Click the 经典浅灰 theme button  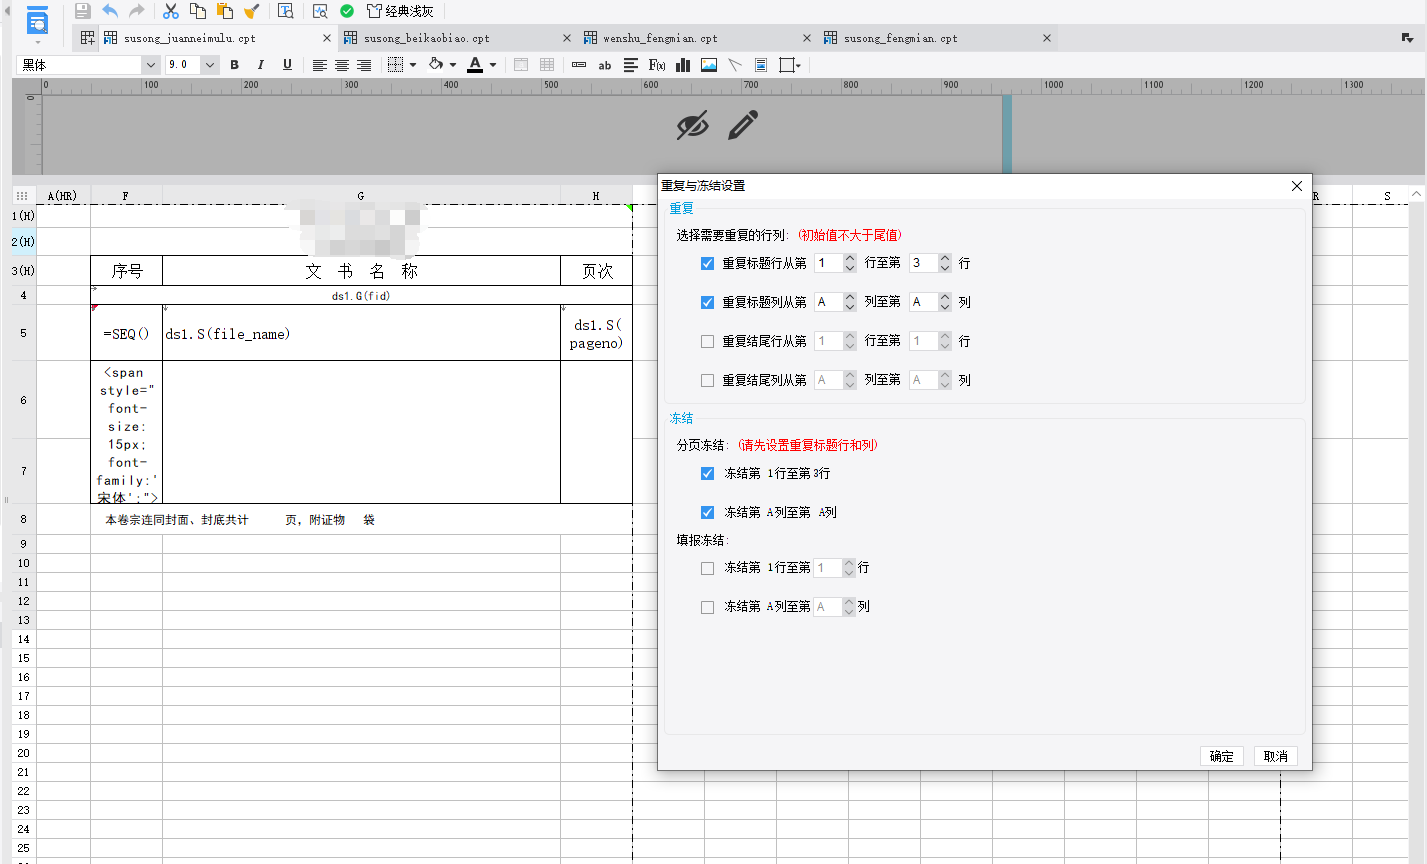(400, 11)
